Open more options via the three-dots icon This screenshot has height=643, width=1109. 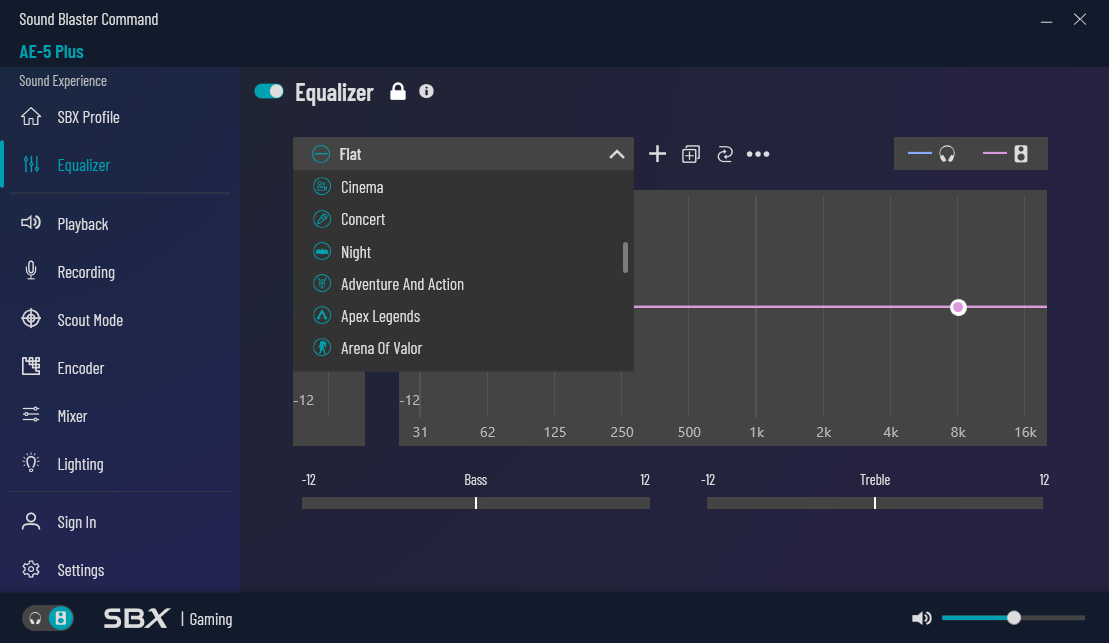click(758, 154)
